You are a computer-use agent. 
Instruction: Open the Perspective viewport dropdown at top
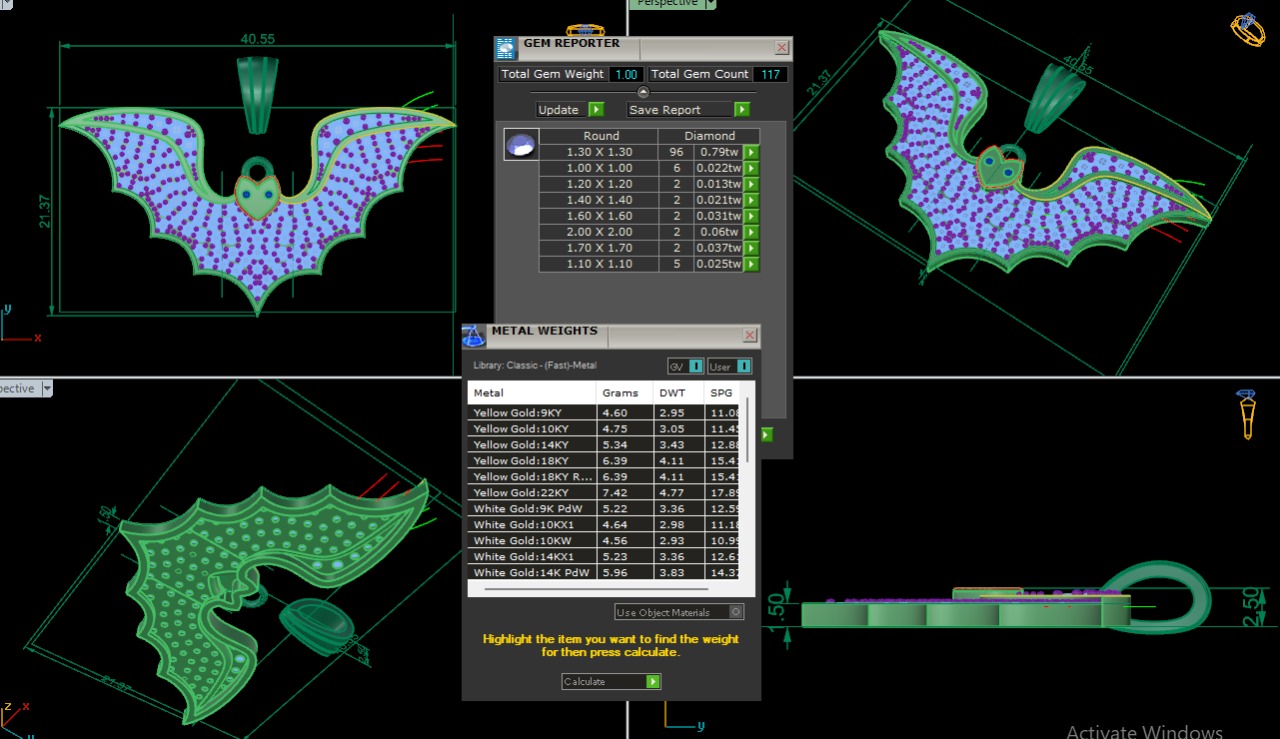[711, 4]
